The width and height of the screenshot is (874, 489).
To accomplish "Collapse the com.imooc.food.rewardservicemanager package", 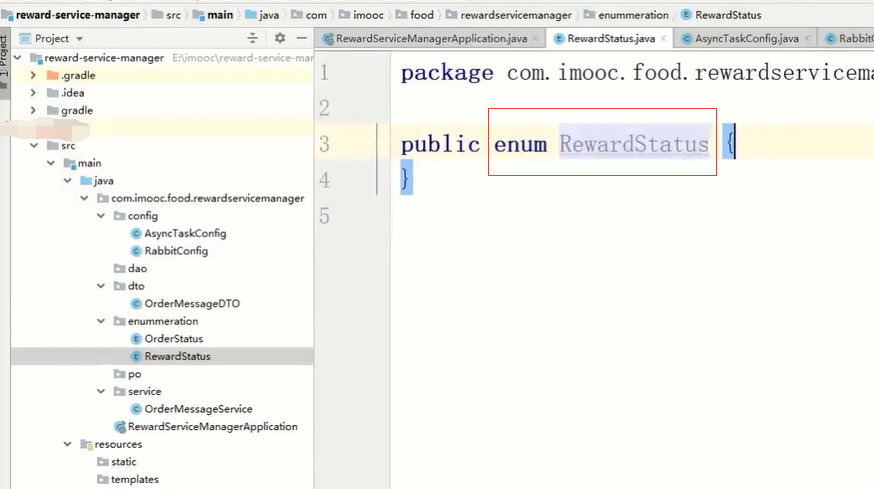I will 84,198.
